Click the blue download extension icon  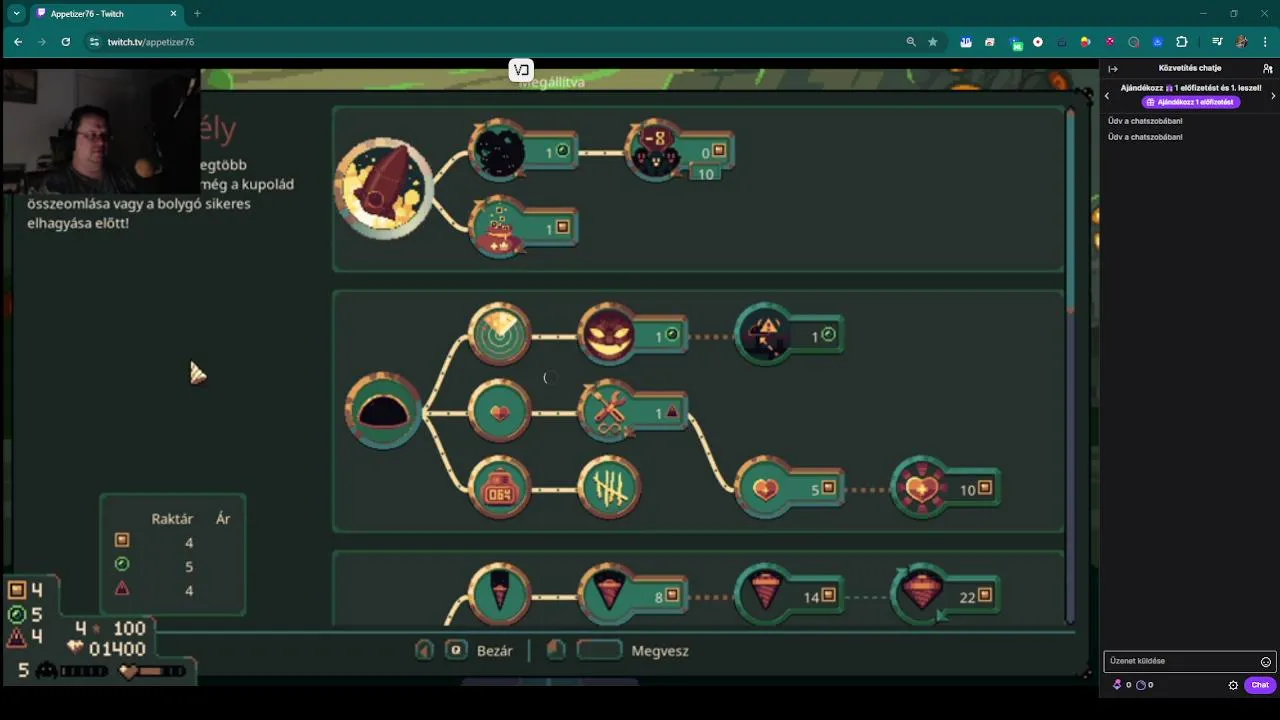(1158, 42)
